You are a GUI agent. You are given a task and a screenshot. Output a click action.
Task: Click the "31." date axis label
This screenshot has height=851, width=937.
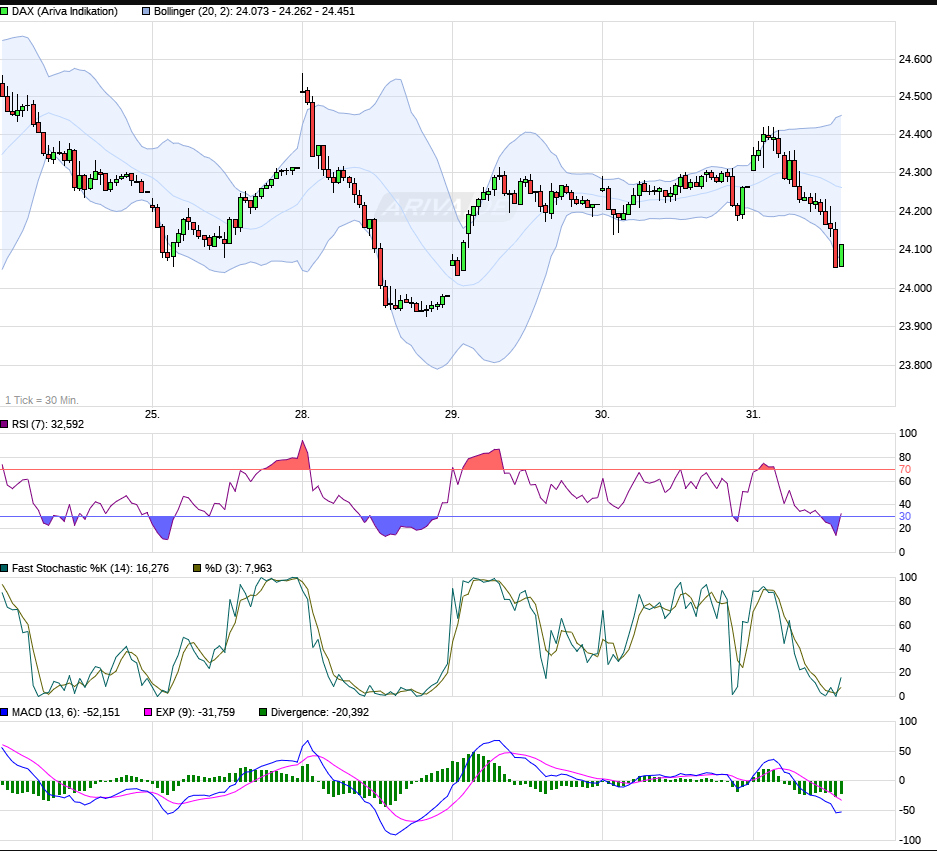(753, 414)
